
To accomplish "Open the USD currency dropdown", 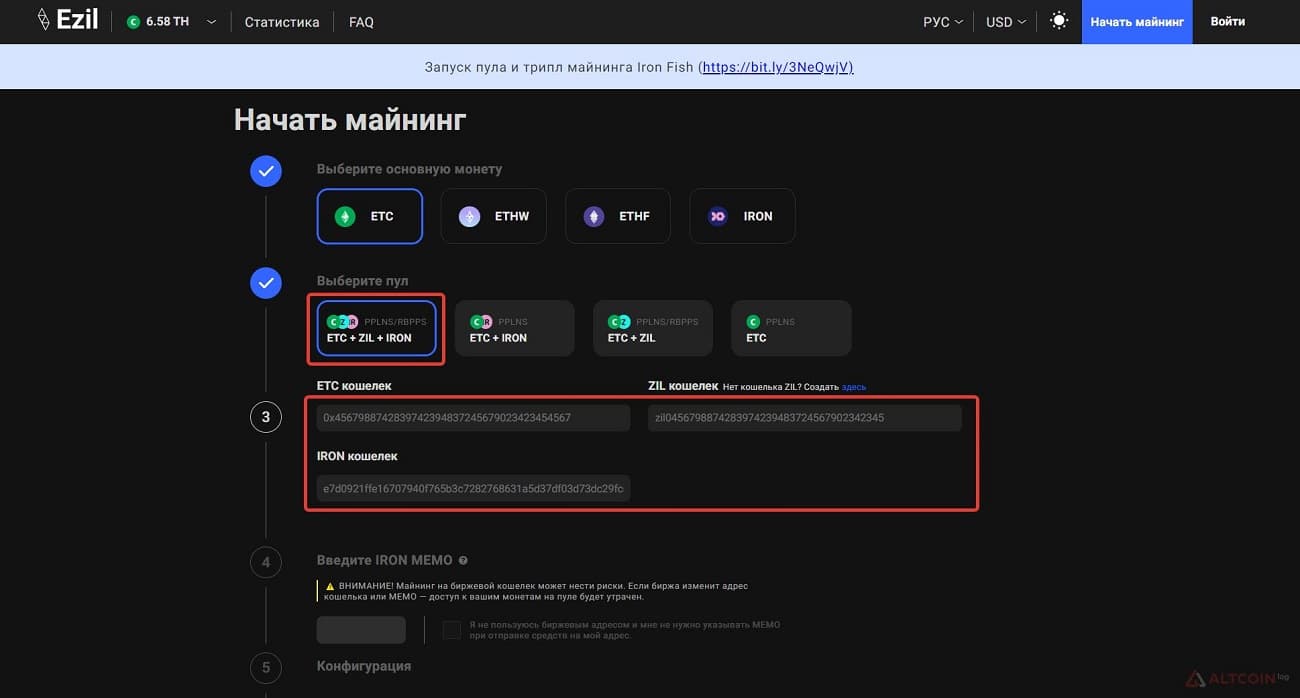I will 1006,22.
